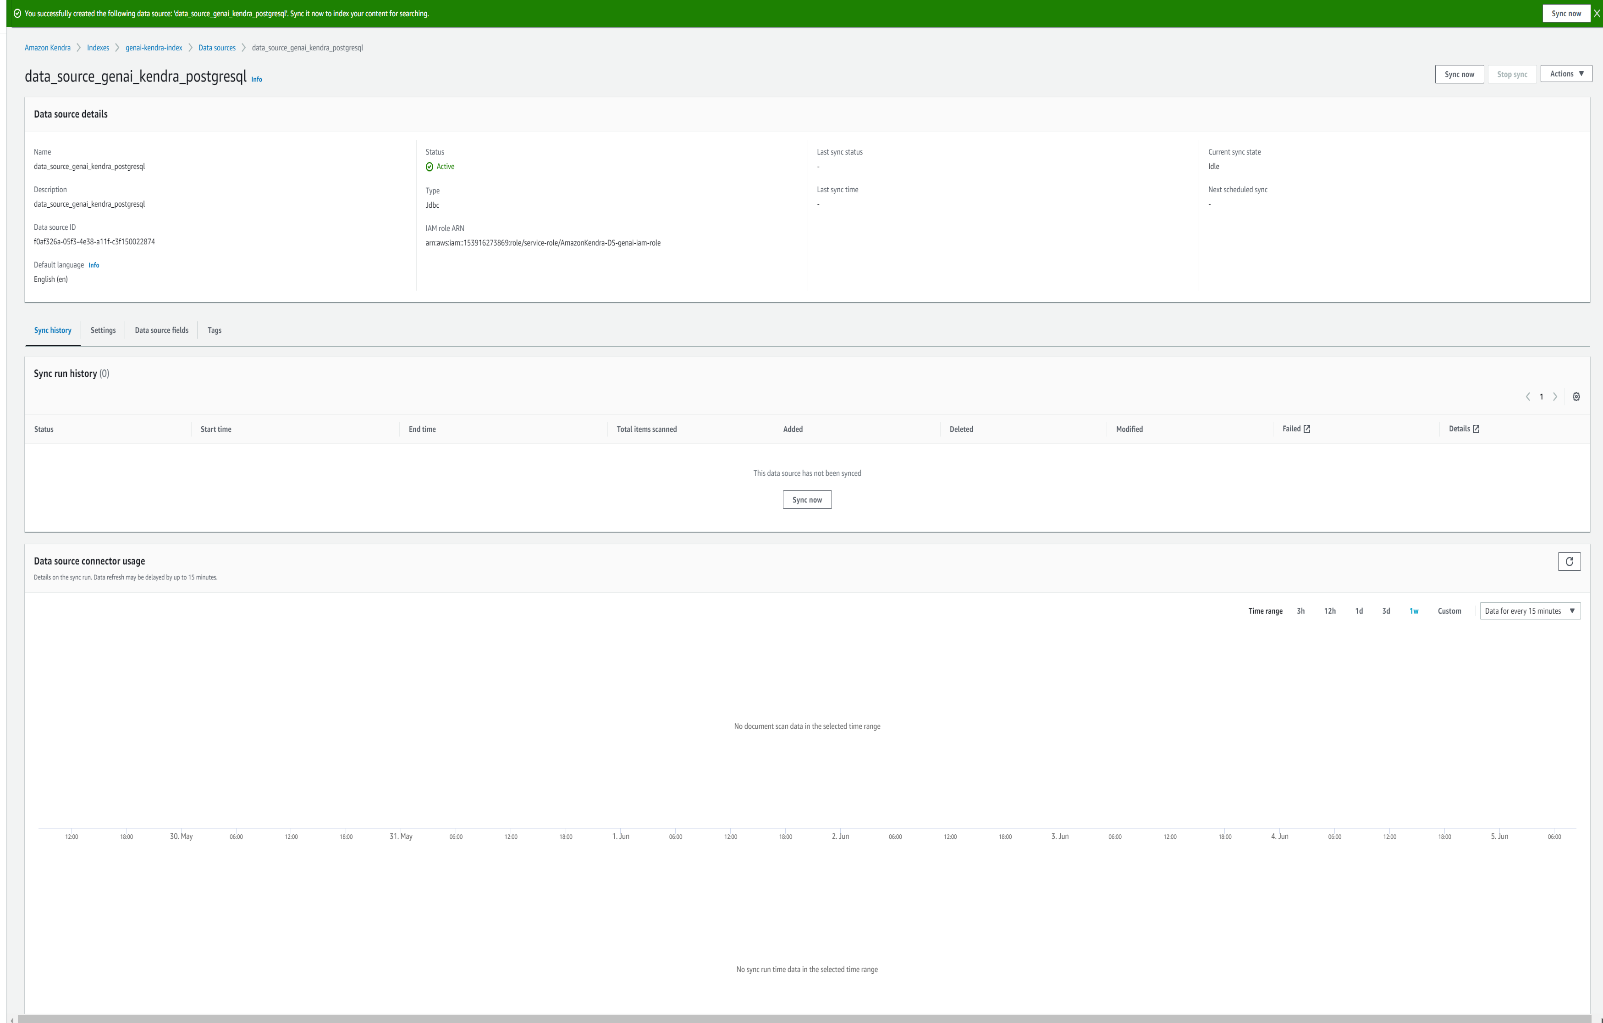Image resolution: width=1603 pixels, height=1023 pixels.
Task: Open the Default language Info link
Action: click(x=93, y=264)
